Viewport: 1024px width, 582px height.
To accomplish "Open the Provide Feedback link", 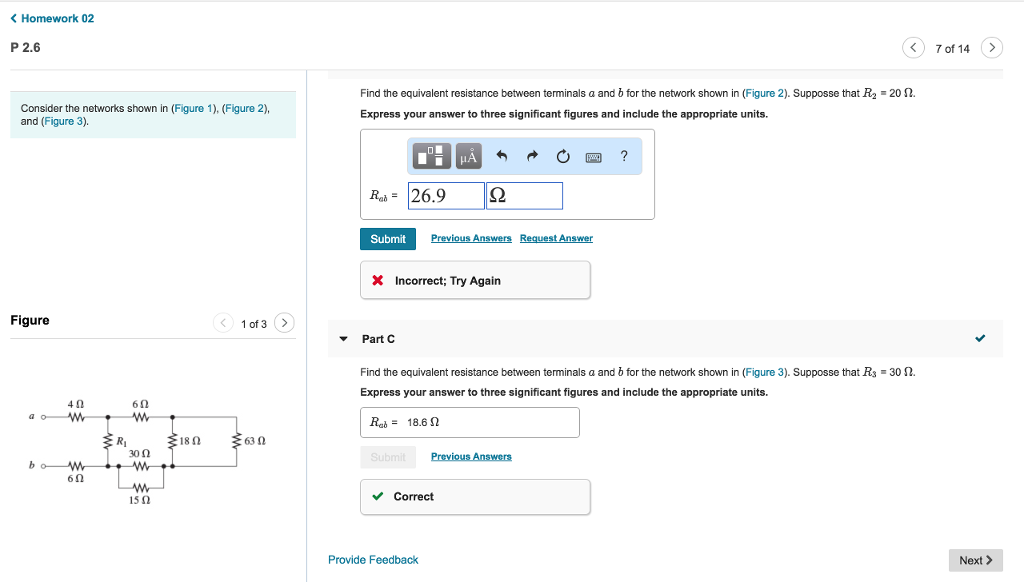I will tap(373, 560).
